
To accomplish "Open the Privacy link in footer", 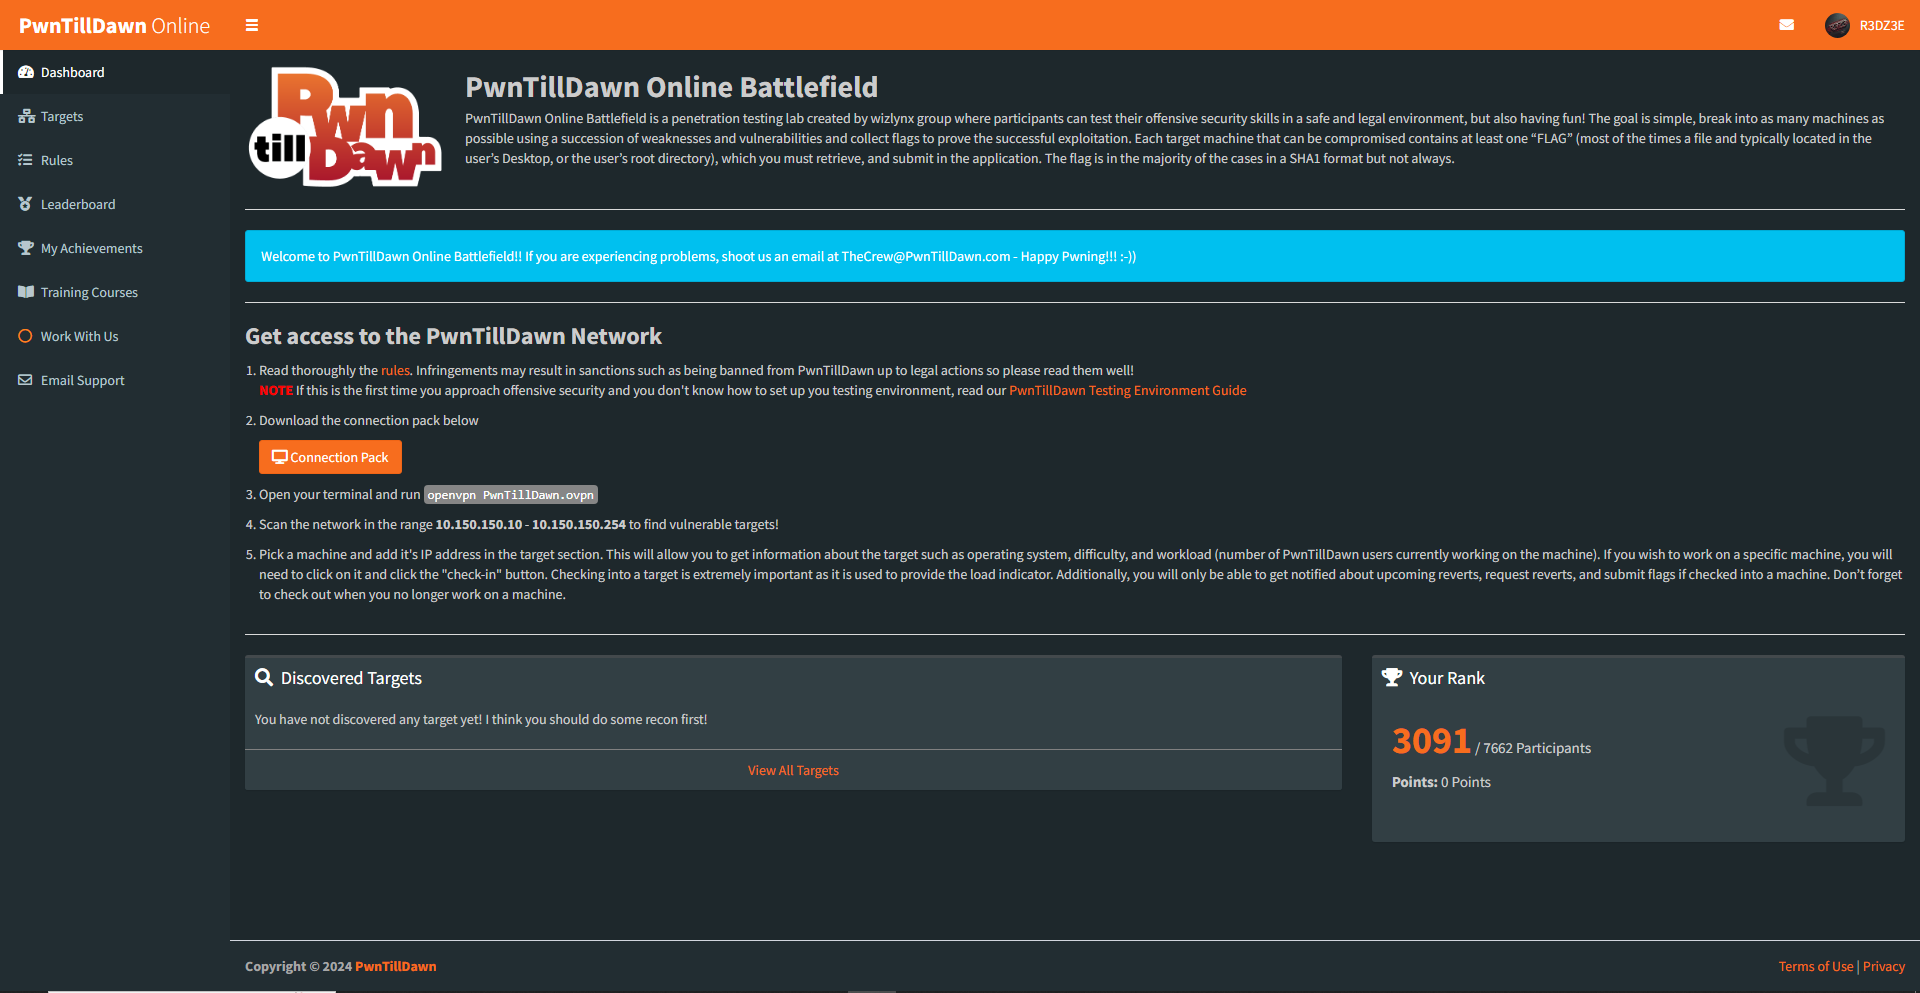I will [x=1883, y=966].
